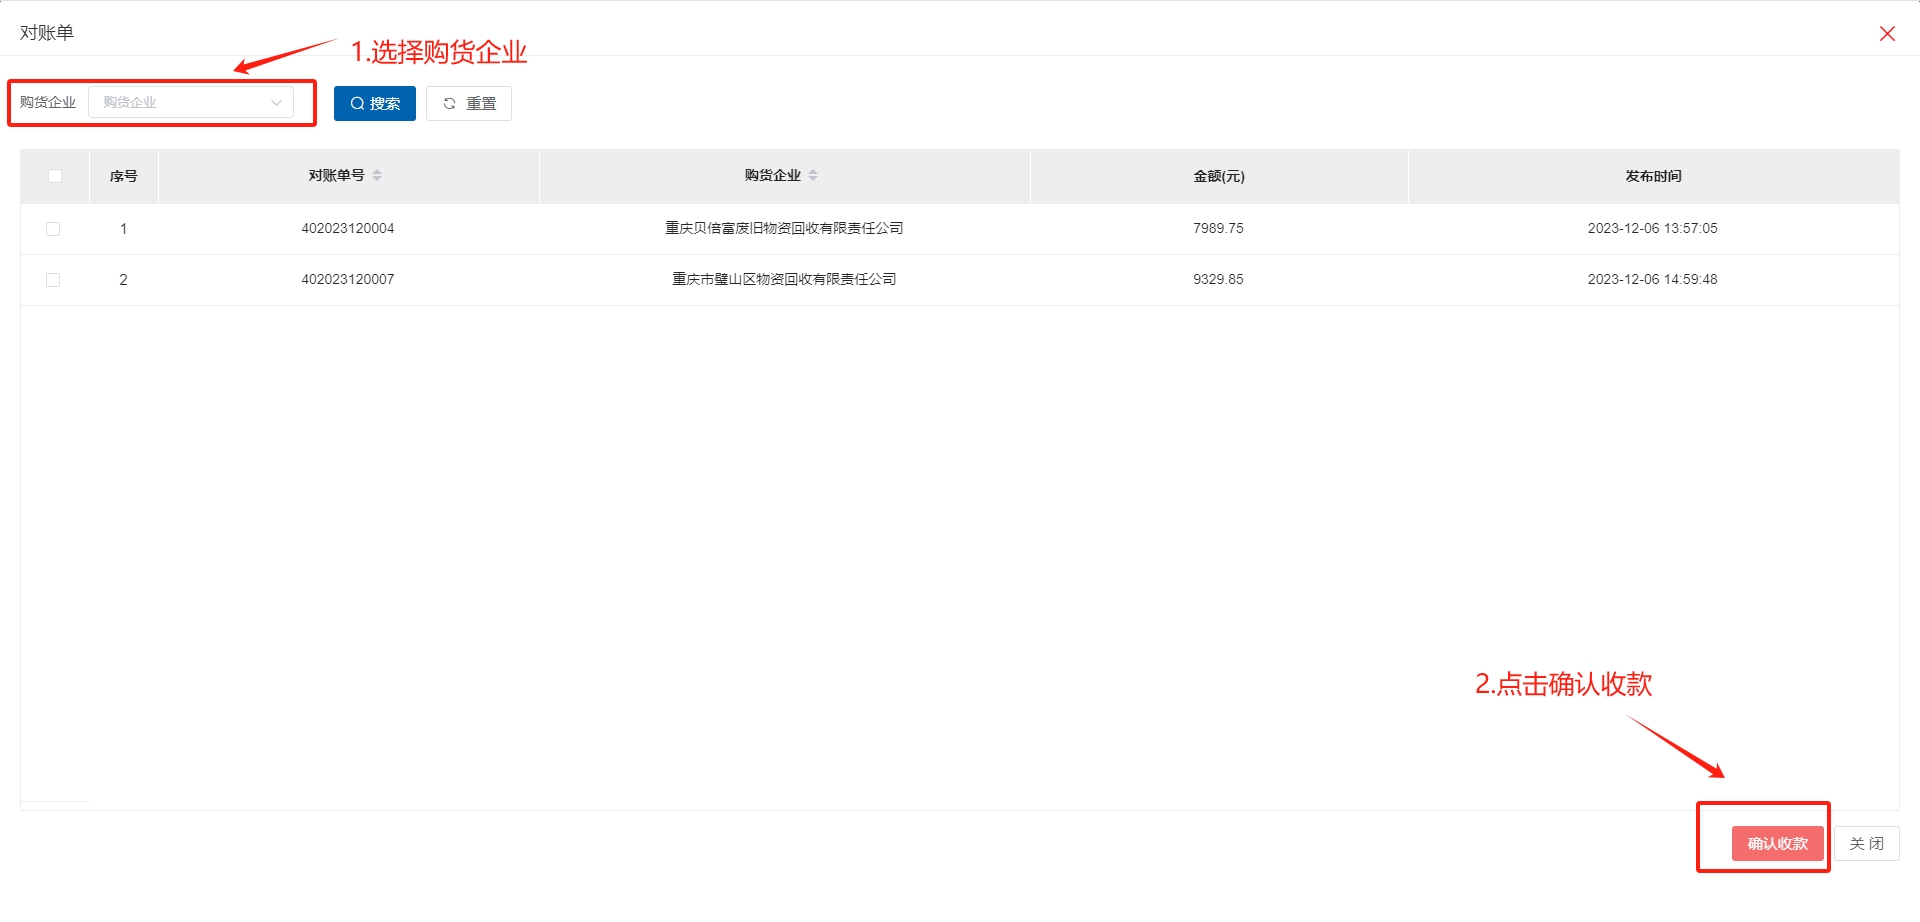Click the 重置 reset button
Image resolution: width=1920 pixels, height=922 pixels.
(469, 104)
